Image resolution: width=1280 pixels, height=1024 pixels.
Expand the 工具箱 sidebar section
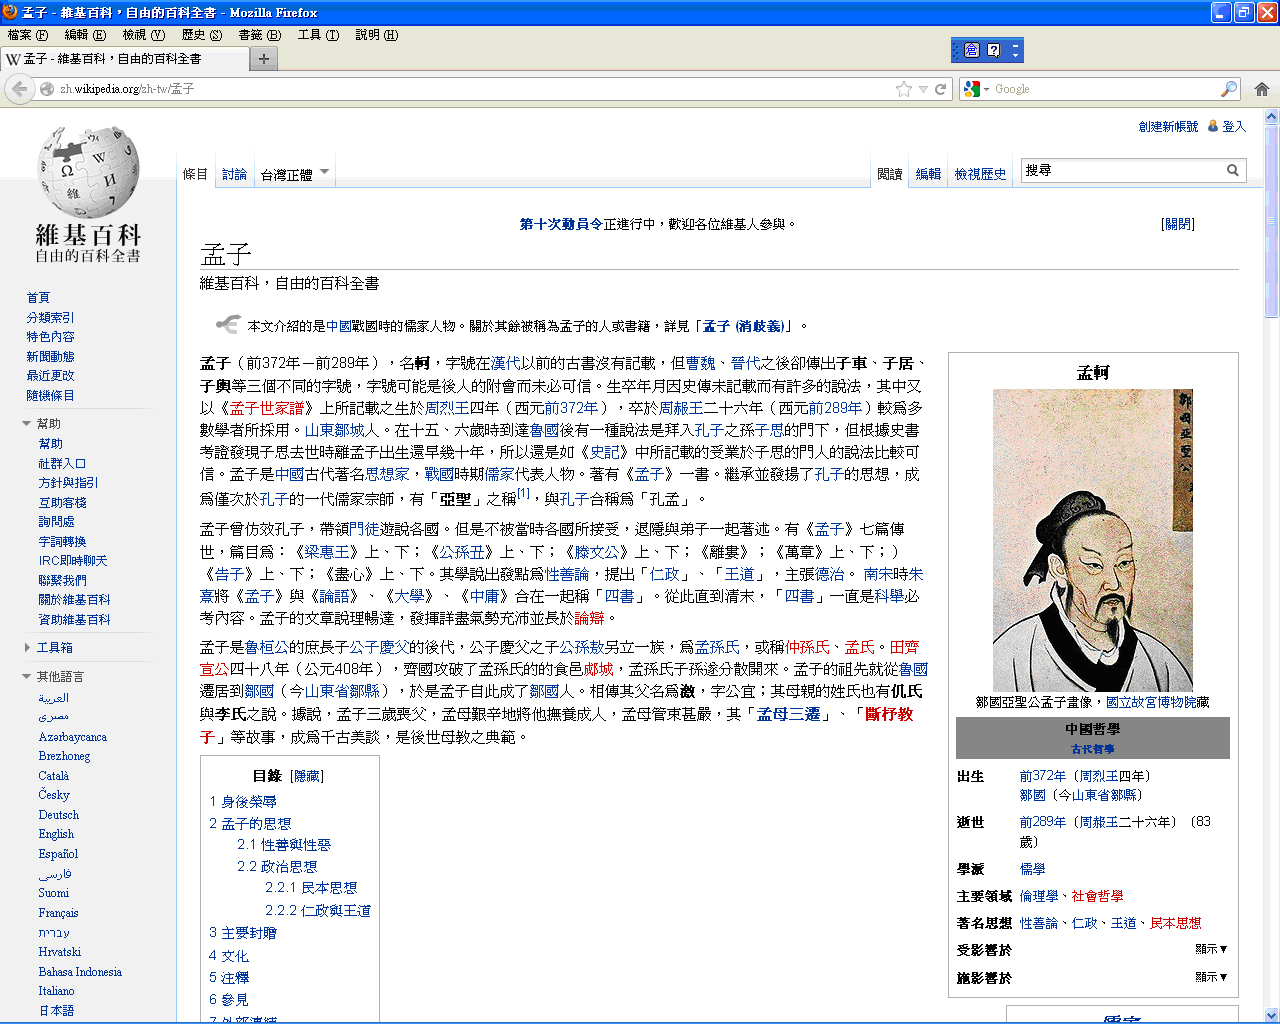(26, 647)
